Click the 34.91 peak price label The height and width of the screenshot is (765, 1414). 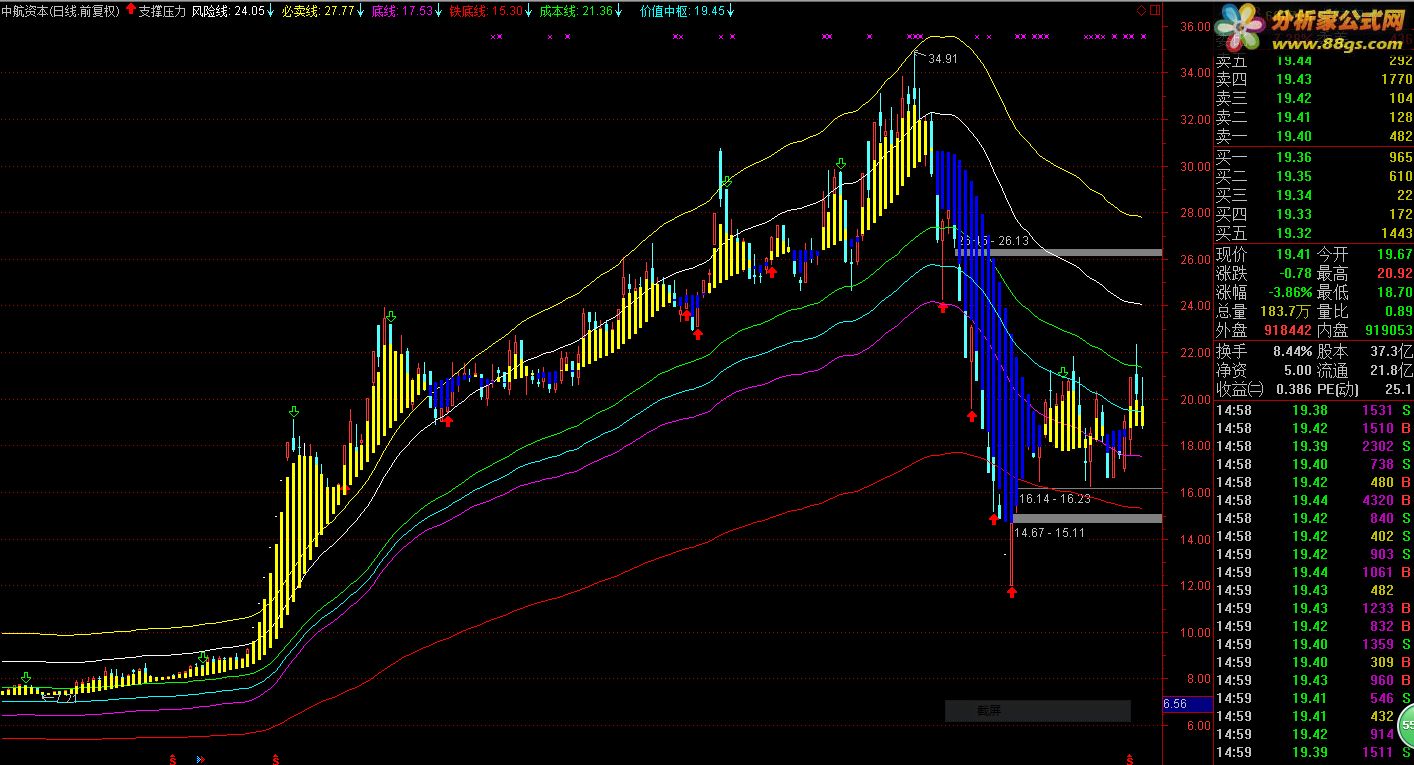pyautogui.click(x=943, y=59)
